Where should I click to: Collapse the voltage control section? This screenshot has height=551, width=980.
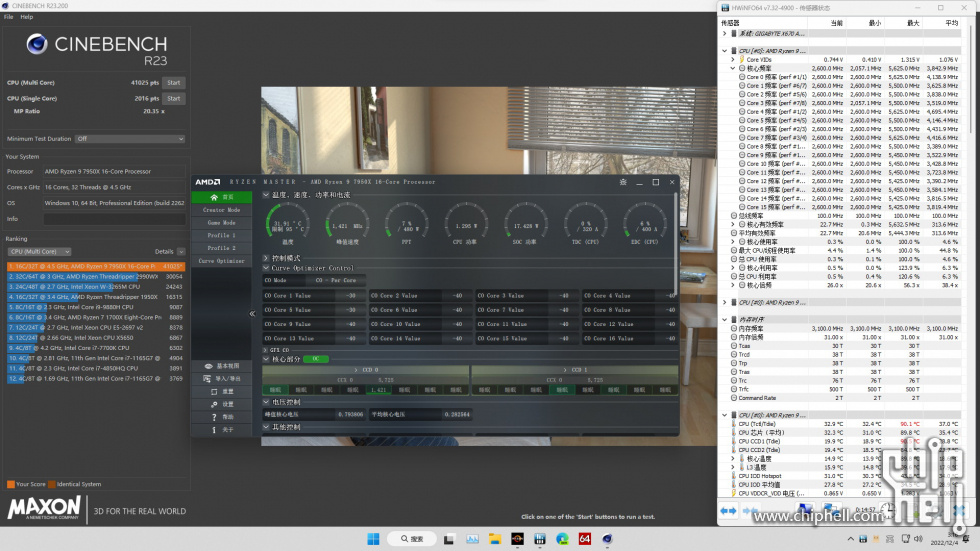[x=266, y=402]
